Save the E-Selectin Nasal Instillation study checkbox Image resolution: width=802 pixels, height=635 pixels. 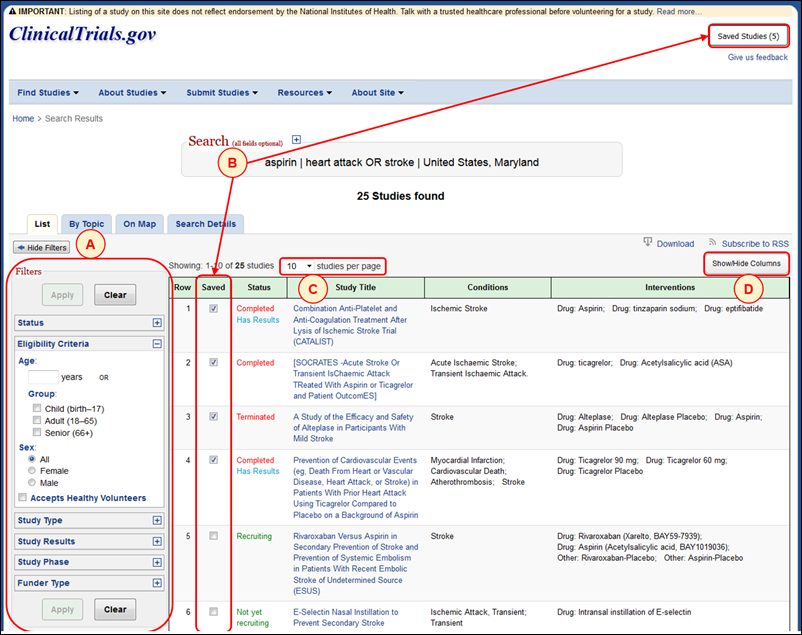tap(213, 611)
